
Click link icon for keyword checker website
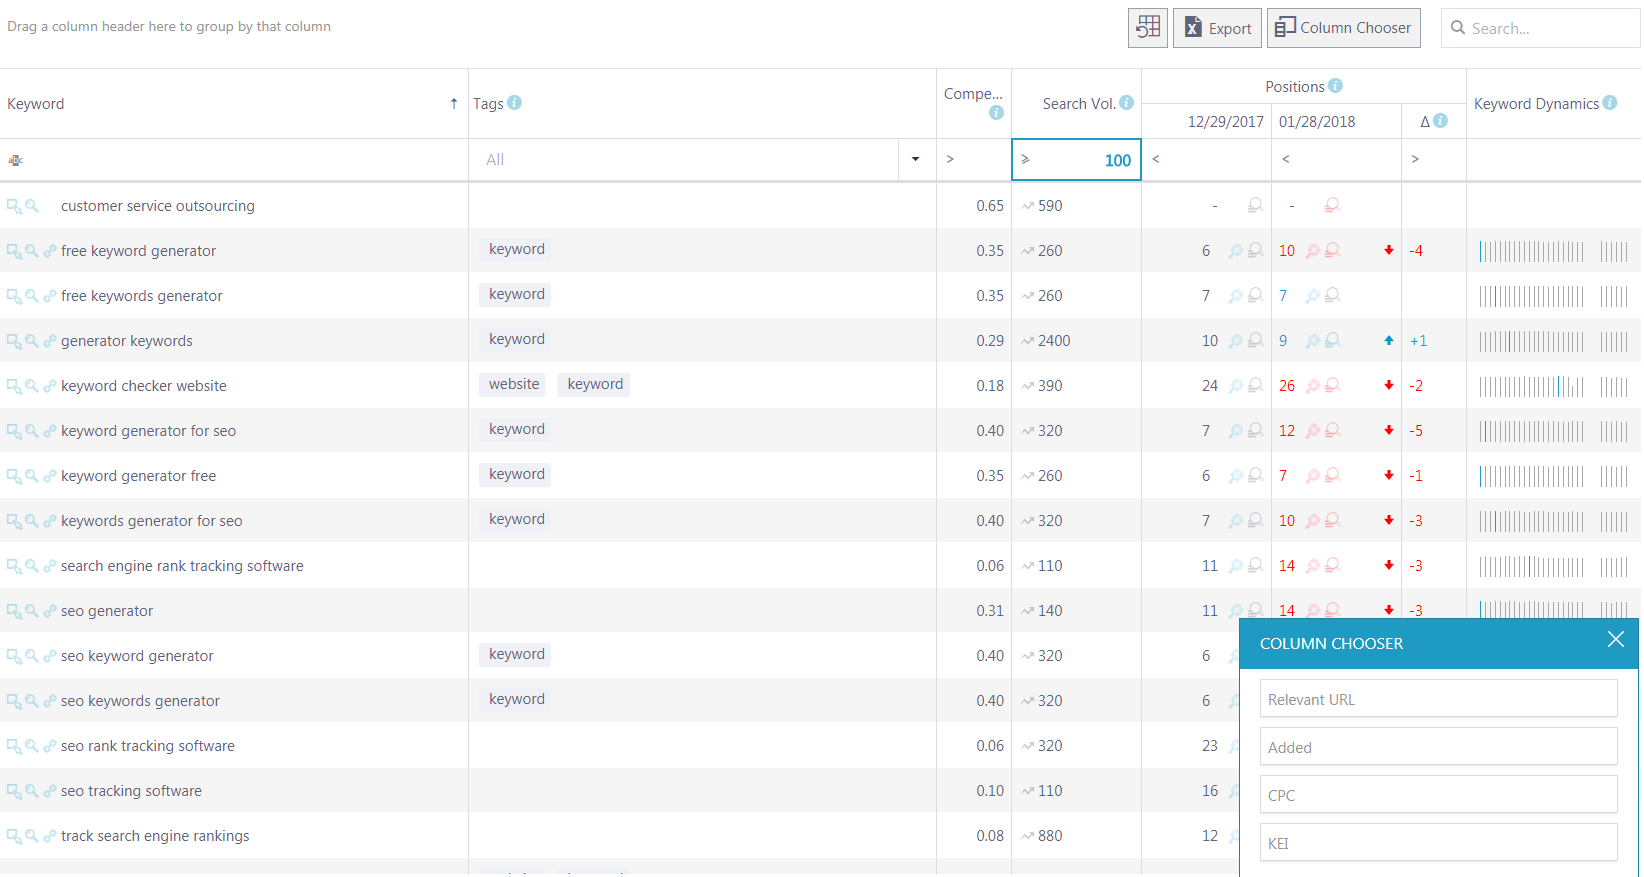(x=50, y=386)
